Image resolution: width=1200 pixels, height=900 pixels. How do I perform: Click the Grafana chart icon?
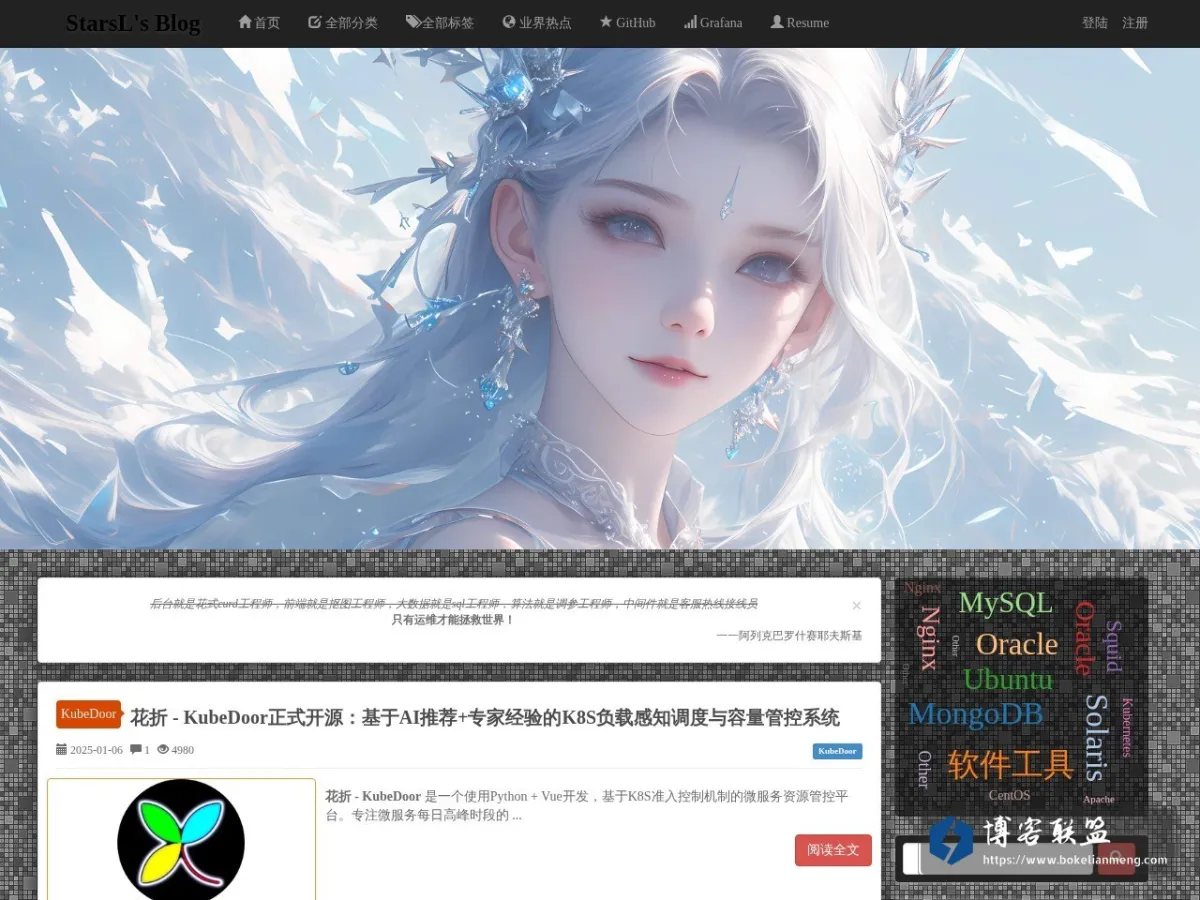tap(690, 22)
